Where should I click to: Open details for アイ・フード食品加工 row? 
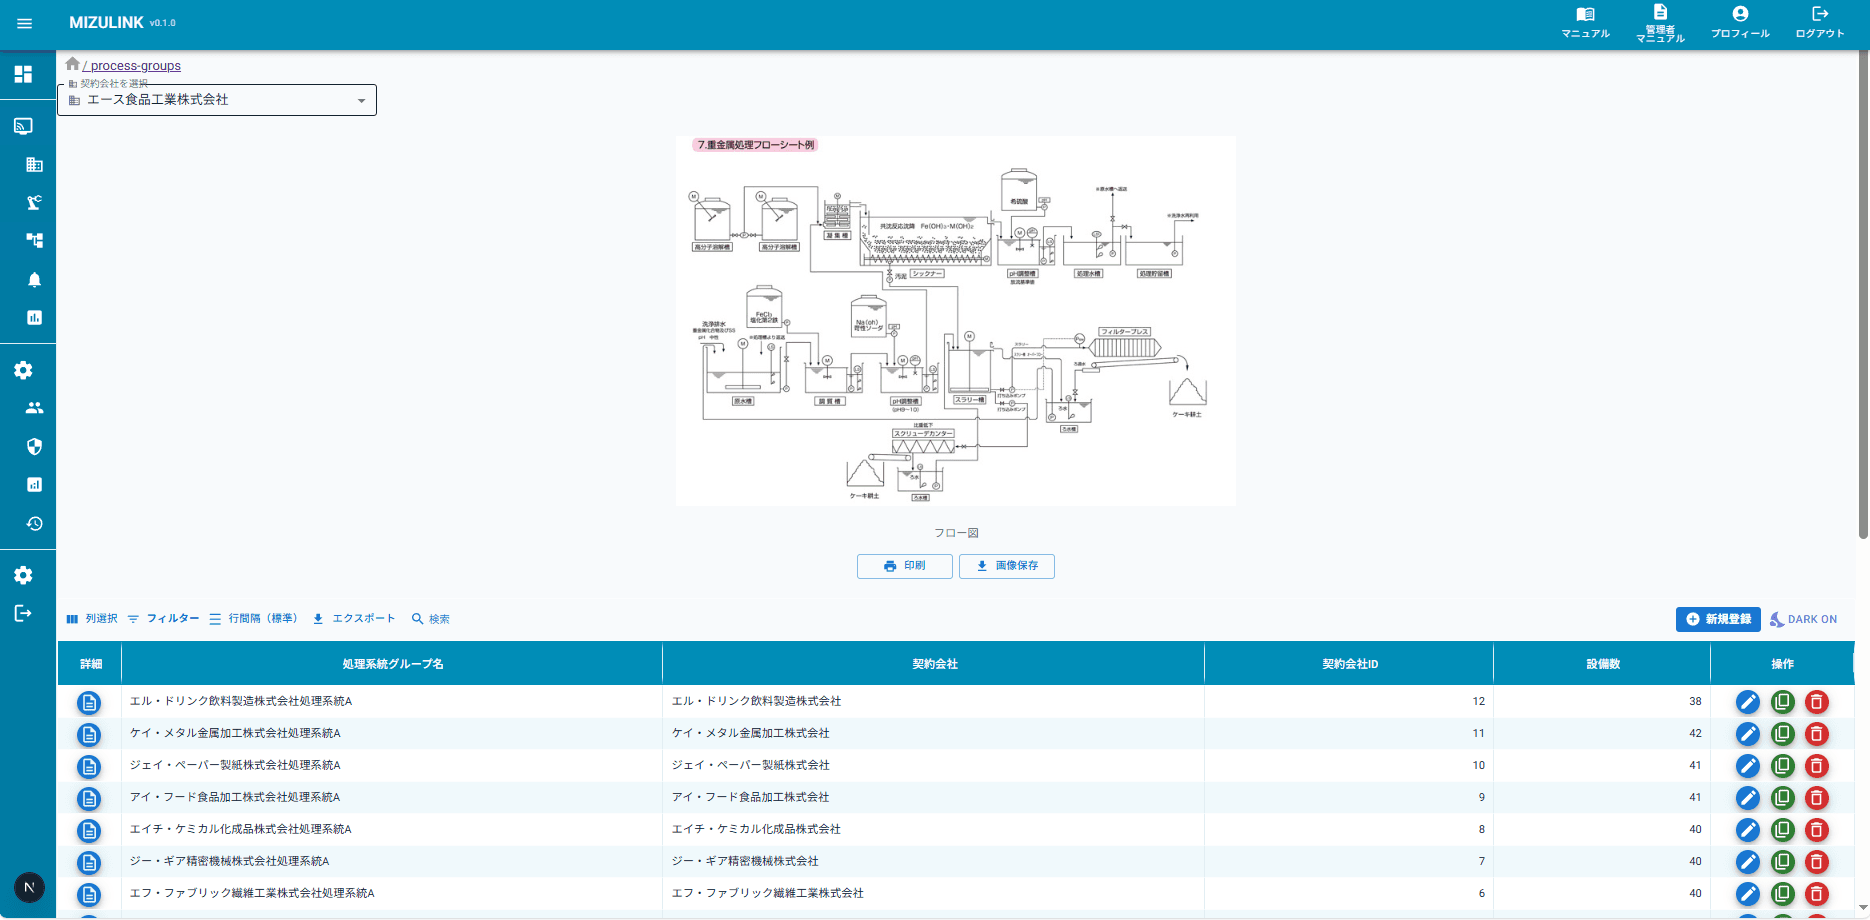click(x=89, y=798)
